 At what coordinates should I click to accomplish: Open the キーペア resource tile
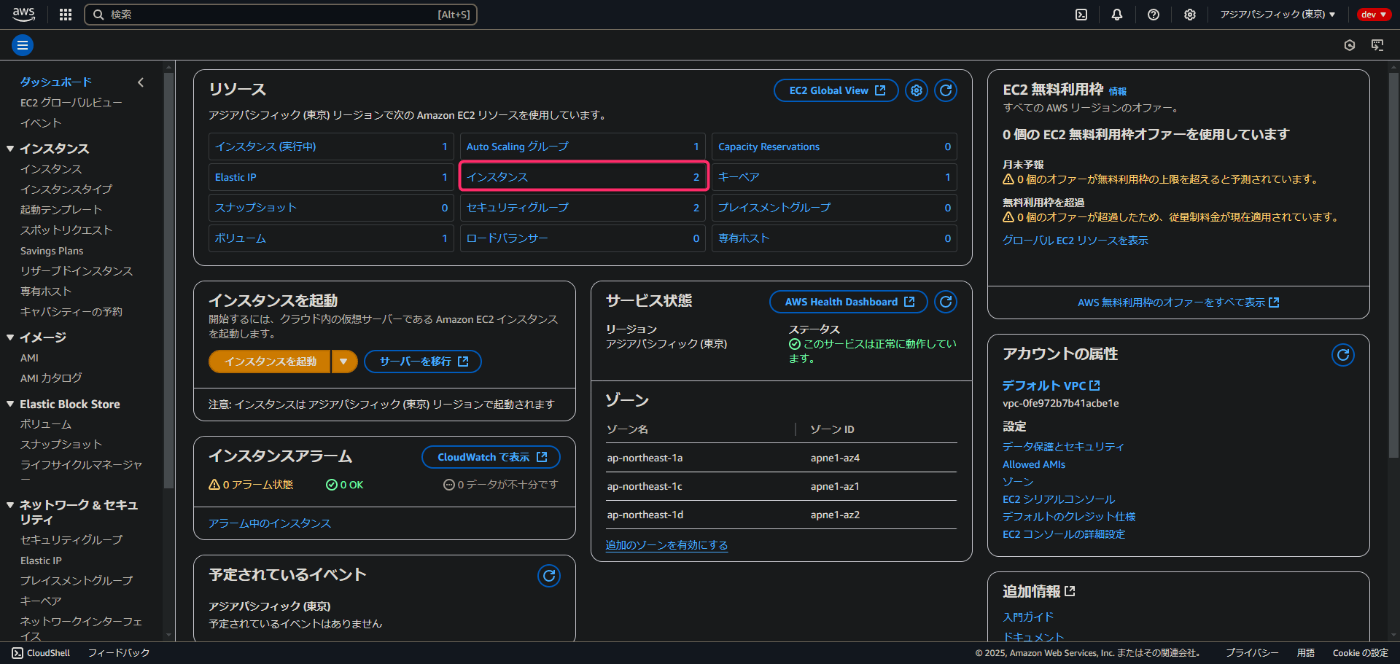(x=834, y=177)
